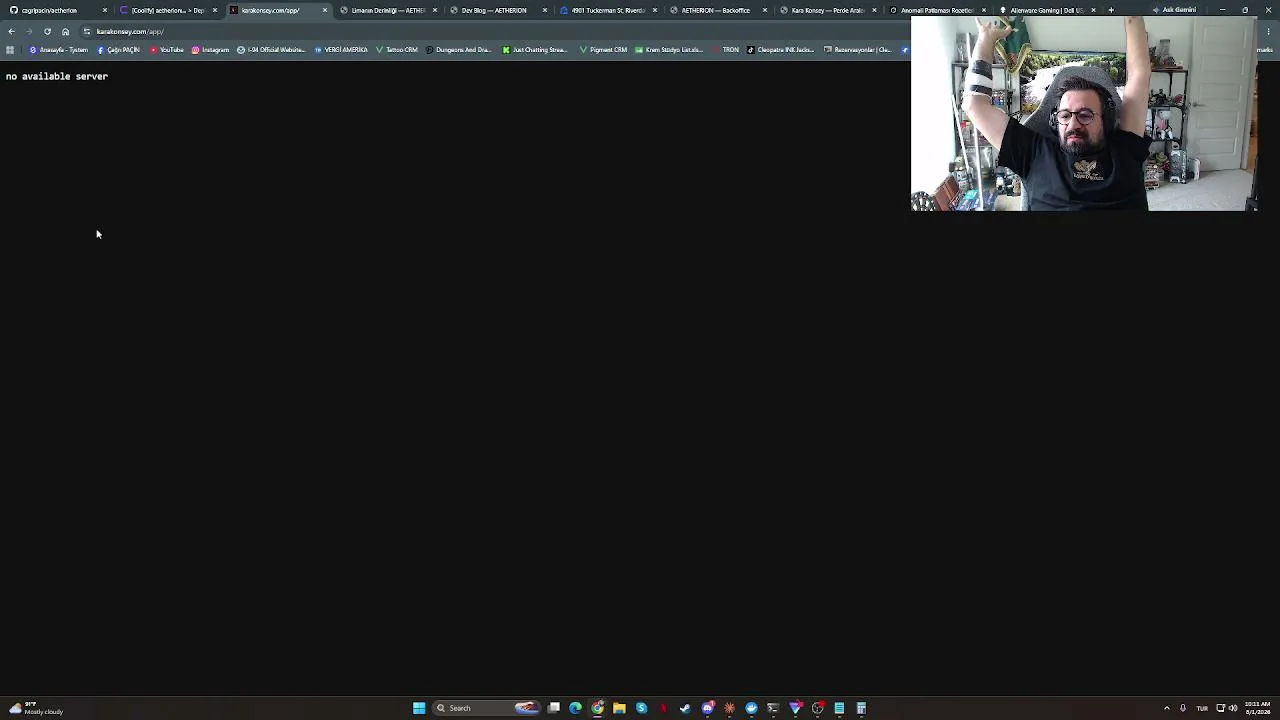1280x720 pixels.
Task: Open Çağrı PAÇİN Facebook bookmark
Action: click(119, 49)
